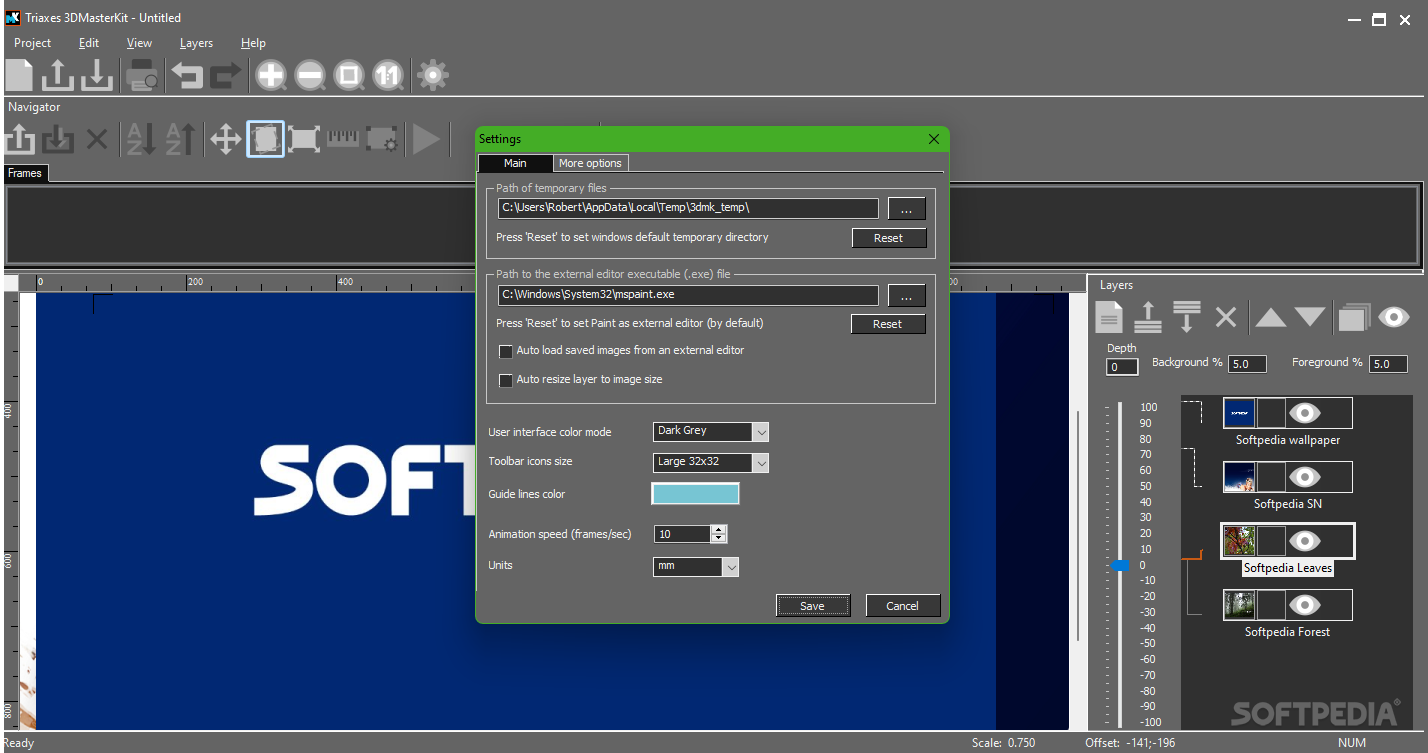Open the ruler measurement tool
Image resolution: width=1428 pixels, height=753 pixels.
coord(343,140)
